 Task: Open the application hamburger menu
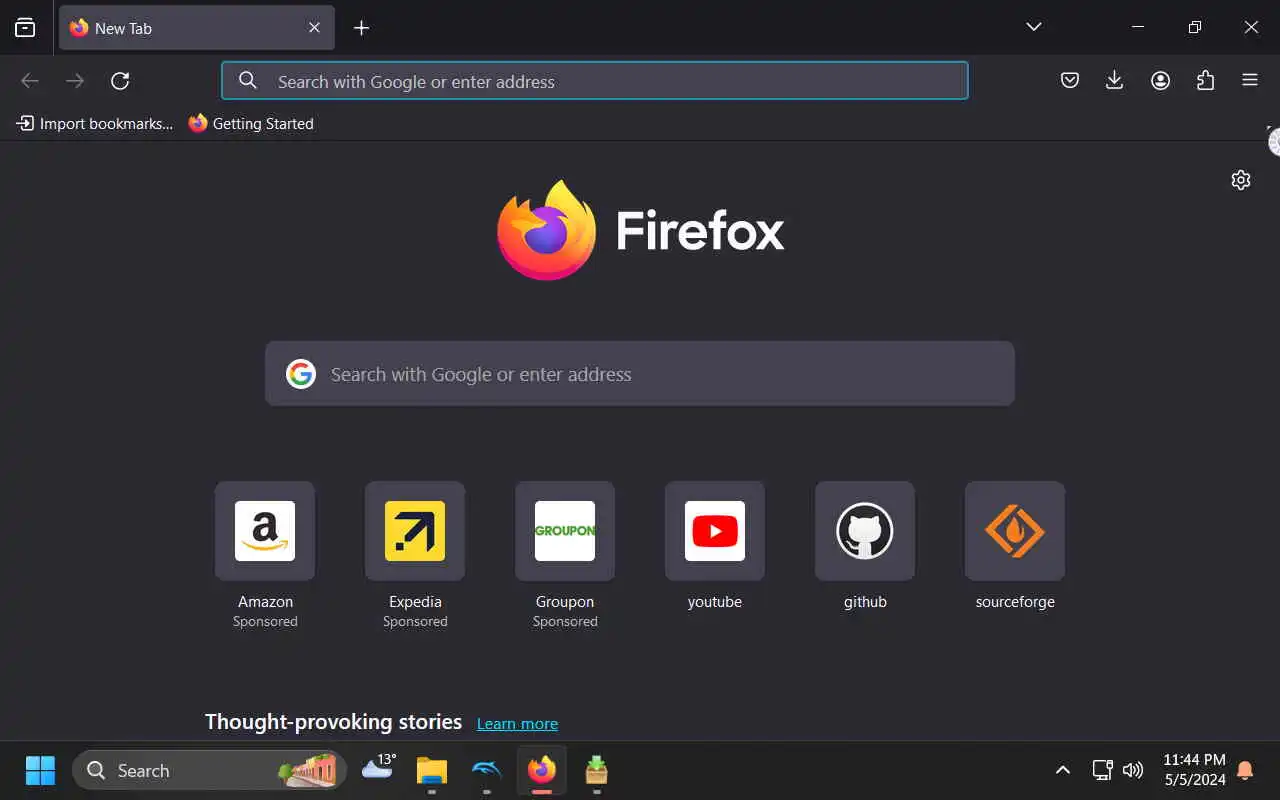[1250, 81]
